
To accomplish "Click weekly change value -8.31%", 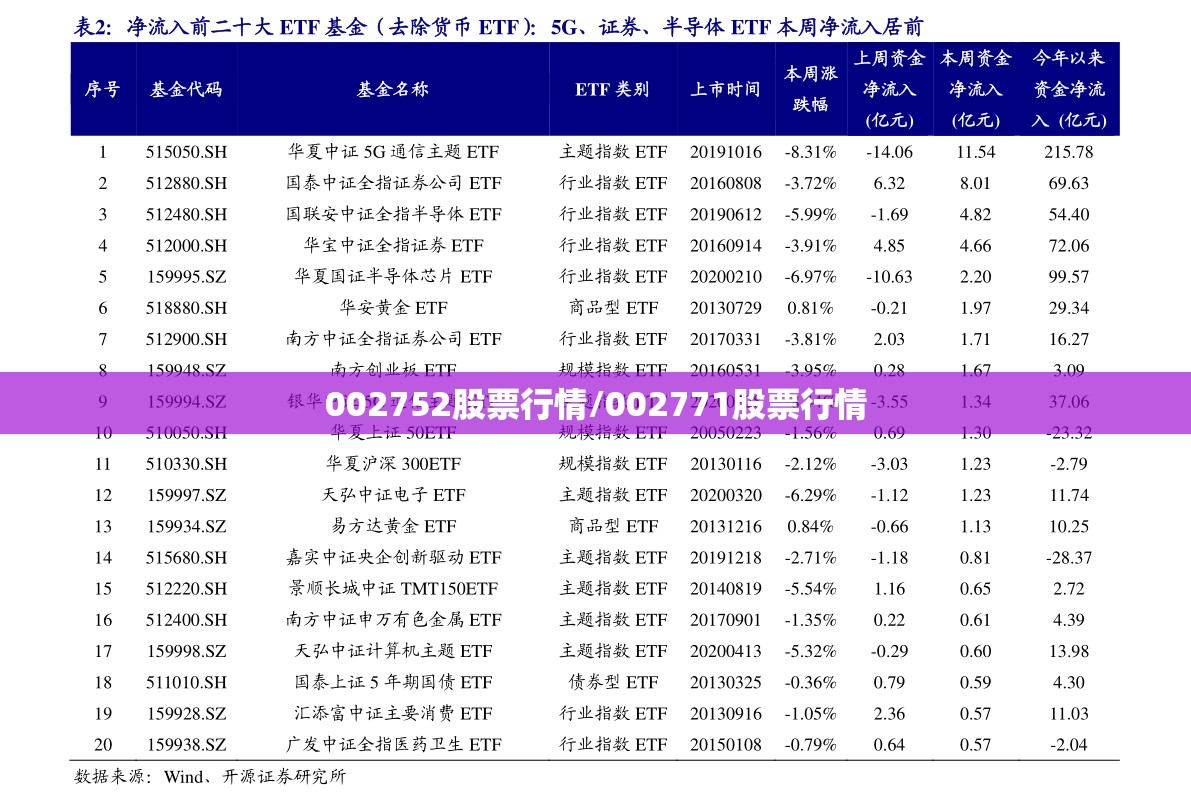I will (810, 152).
